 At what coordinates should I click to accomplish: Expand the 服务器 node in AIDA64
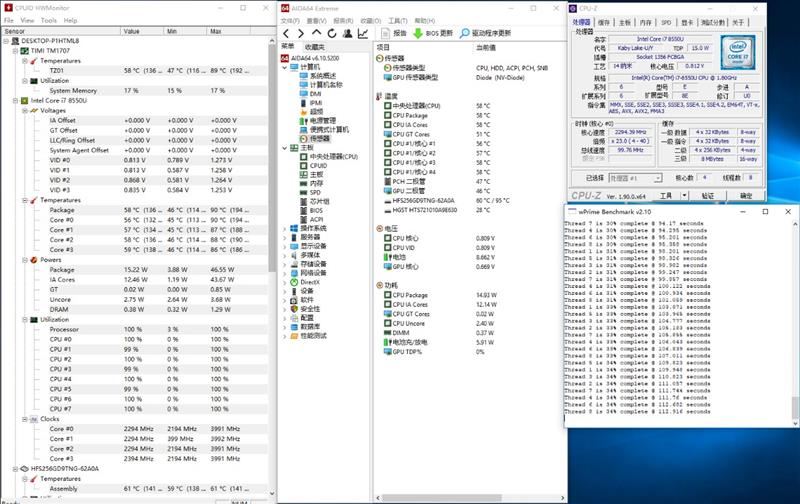285,238
